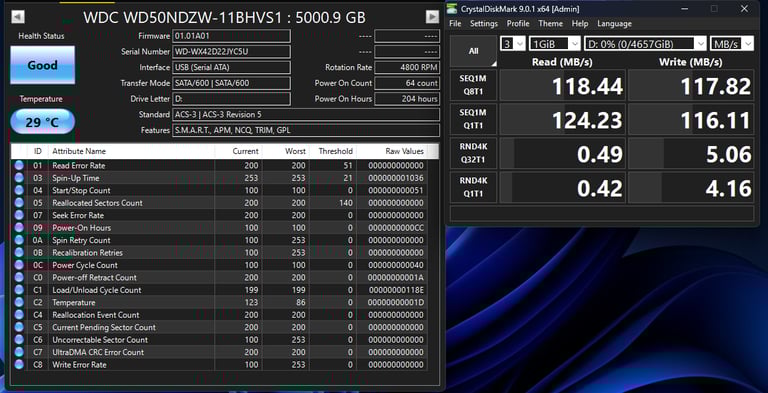Screen dimensions: 768x393
Task: Click status orb for UltraDMA CRC Error Count
Action: (19, 352)
